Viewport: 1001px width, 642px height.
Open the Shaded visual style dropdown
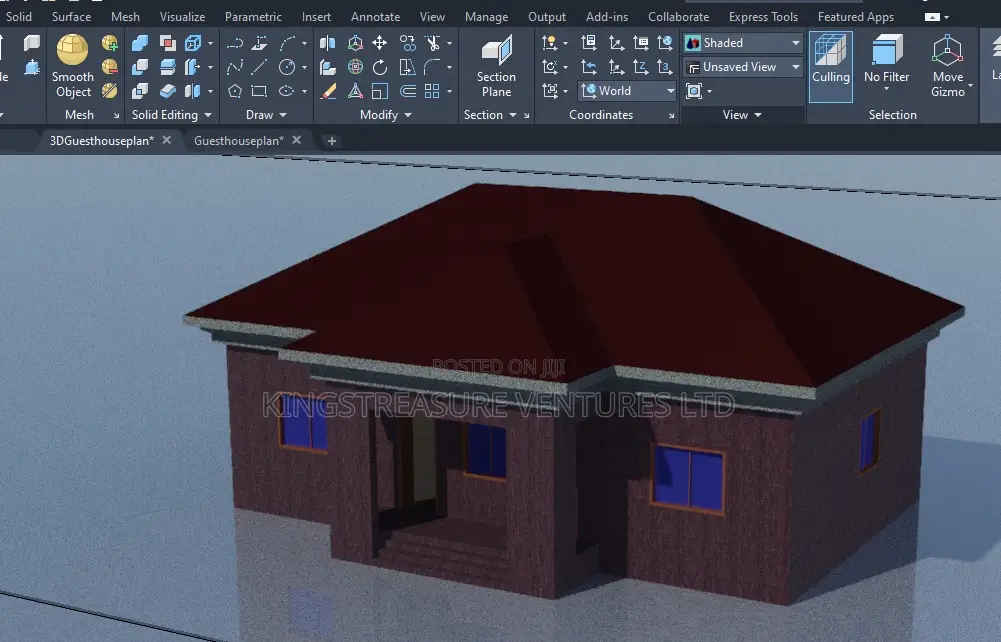pos(743,43)
